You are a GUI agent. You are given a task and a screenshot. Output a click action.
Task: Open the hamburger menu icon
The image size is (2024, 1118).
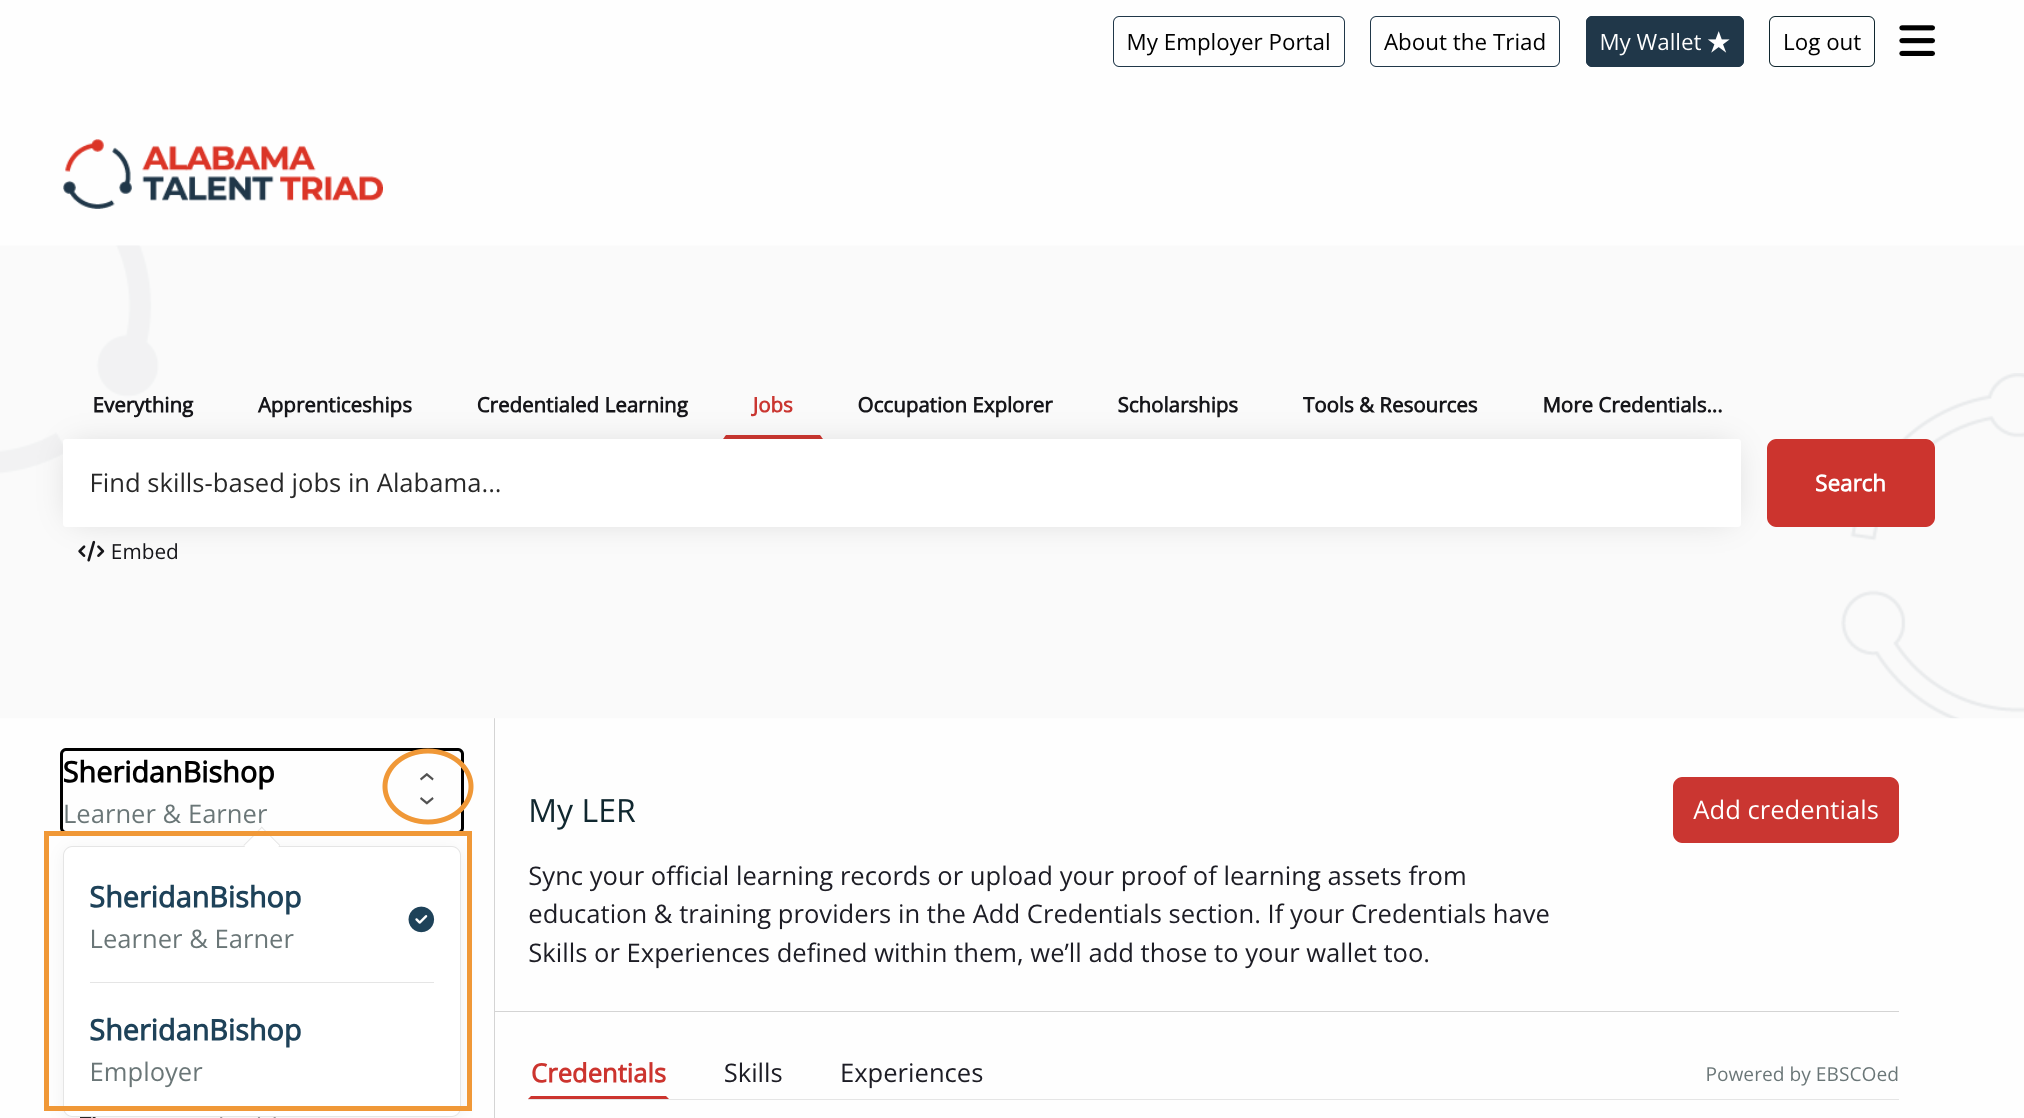(x=1916, y=42)
